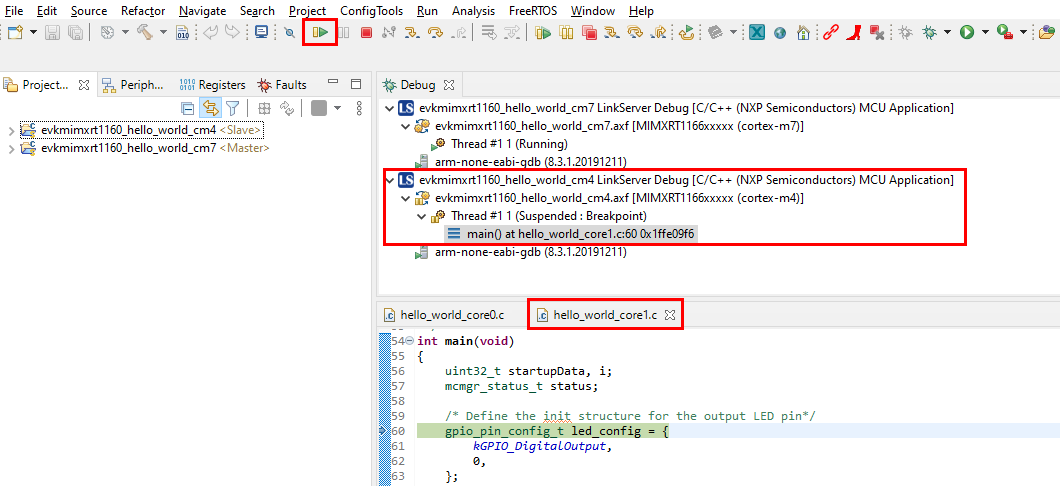Click the Resume All Debug Sessions icon
This screenshot has height=486, width=1062.
tap(543, 33)
